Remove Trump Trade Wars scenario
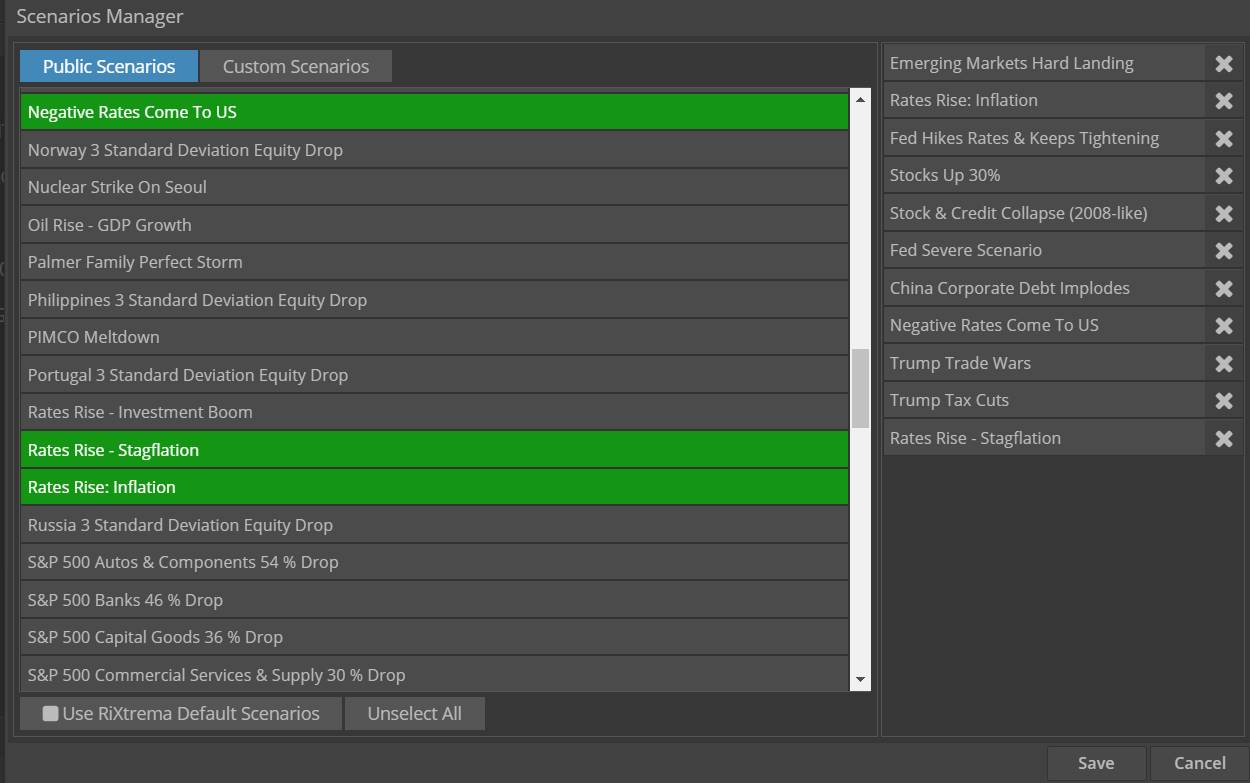 click(x=1223, y=364)
